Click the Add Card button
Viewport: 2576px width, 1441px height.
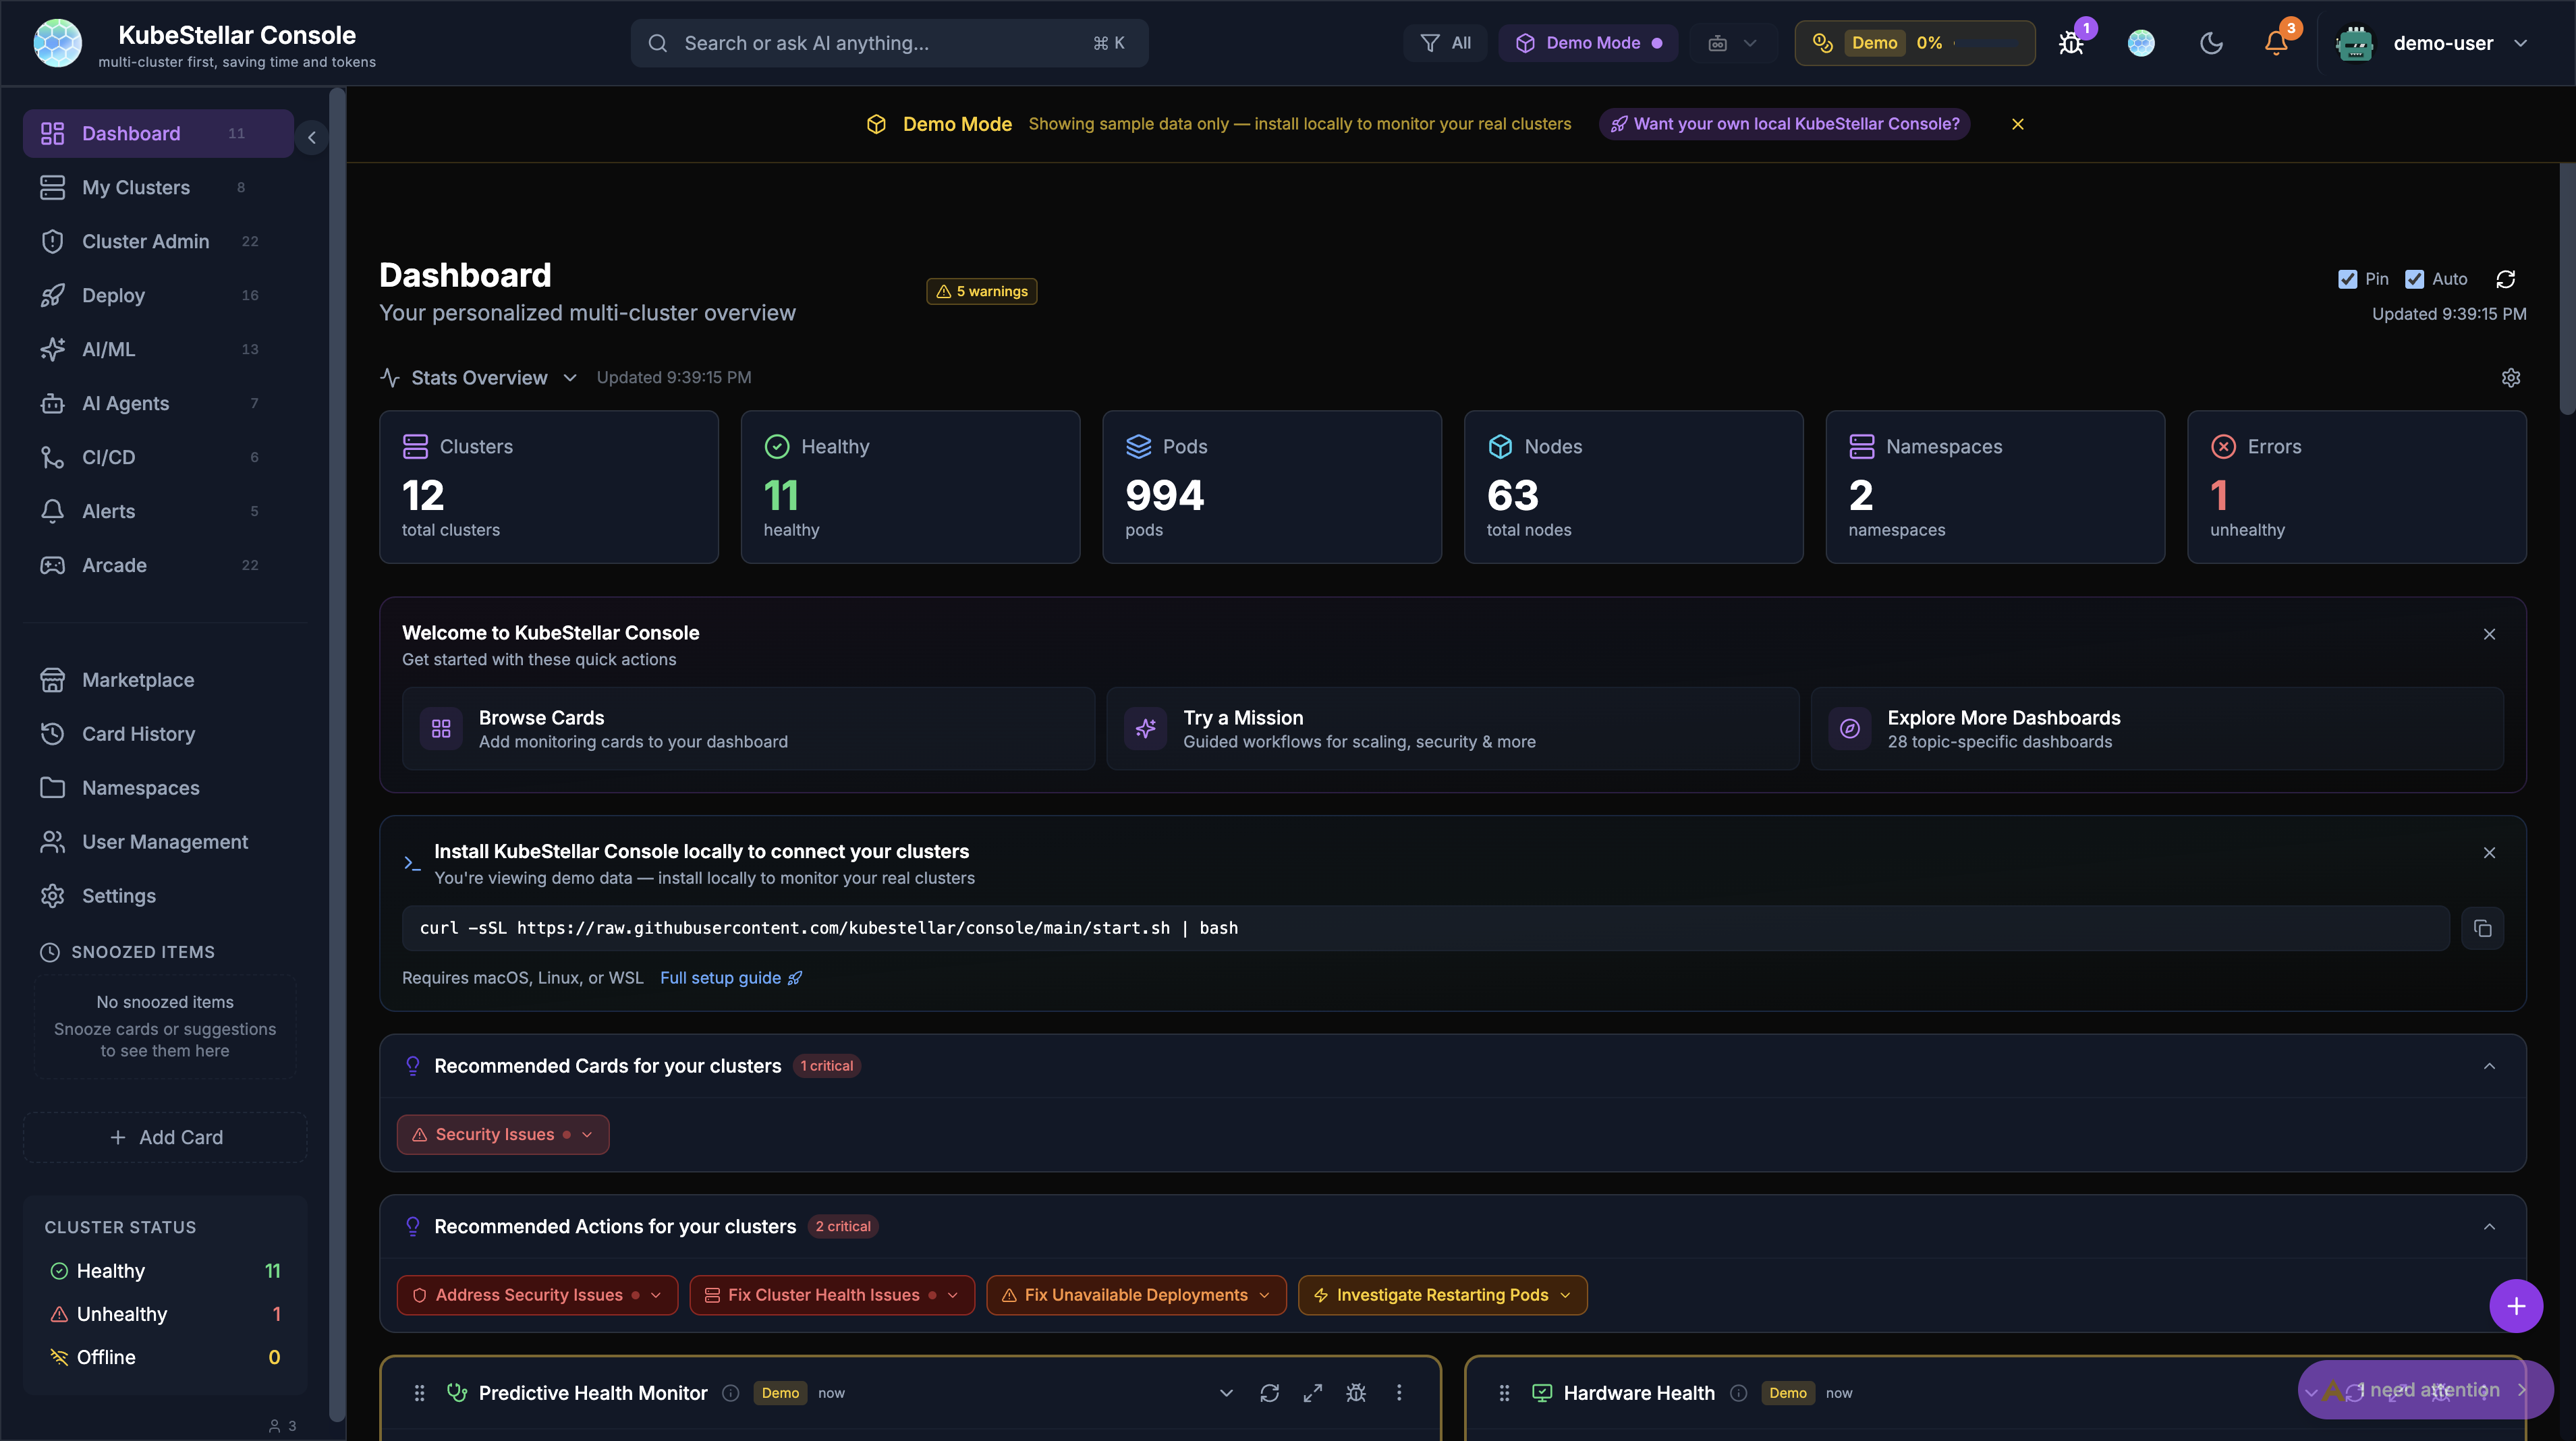click(165, 1138)
